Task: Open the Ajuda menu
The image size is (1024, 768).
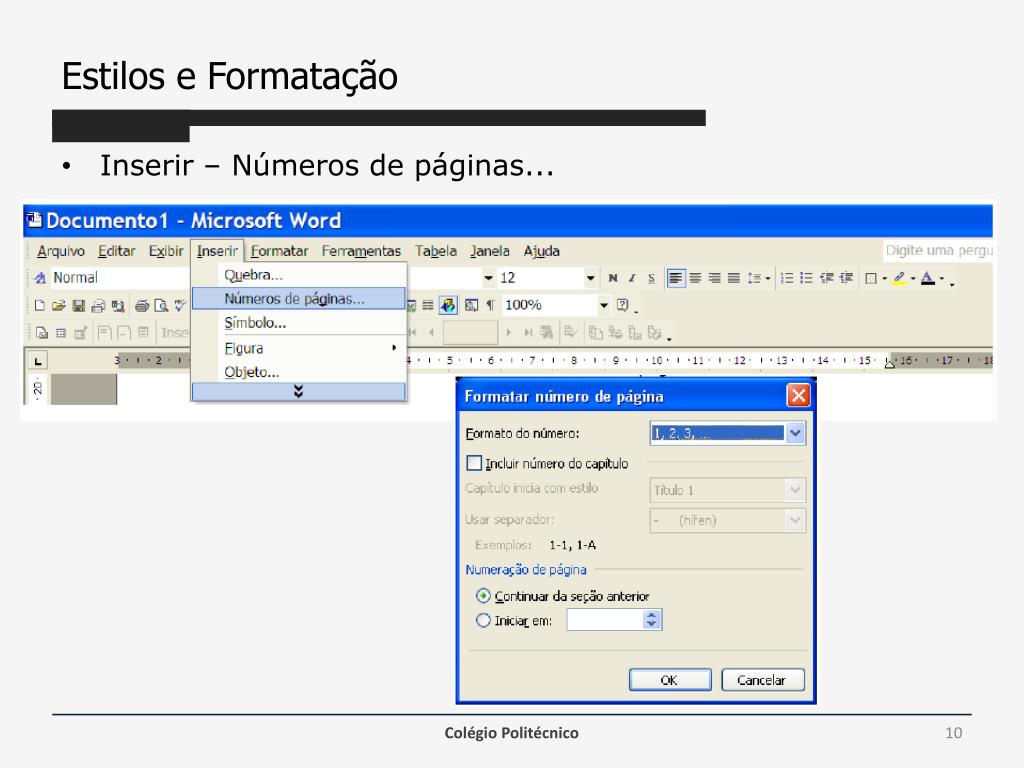Action: pos(541,251)
